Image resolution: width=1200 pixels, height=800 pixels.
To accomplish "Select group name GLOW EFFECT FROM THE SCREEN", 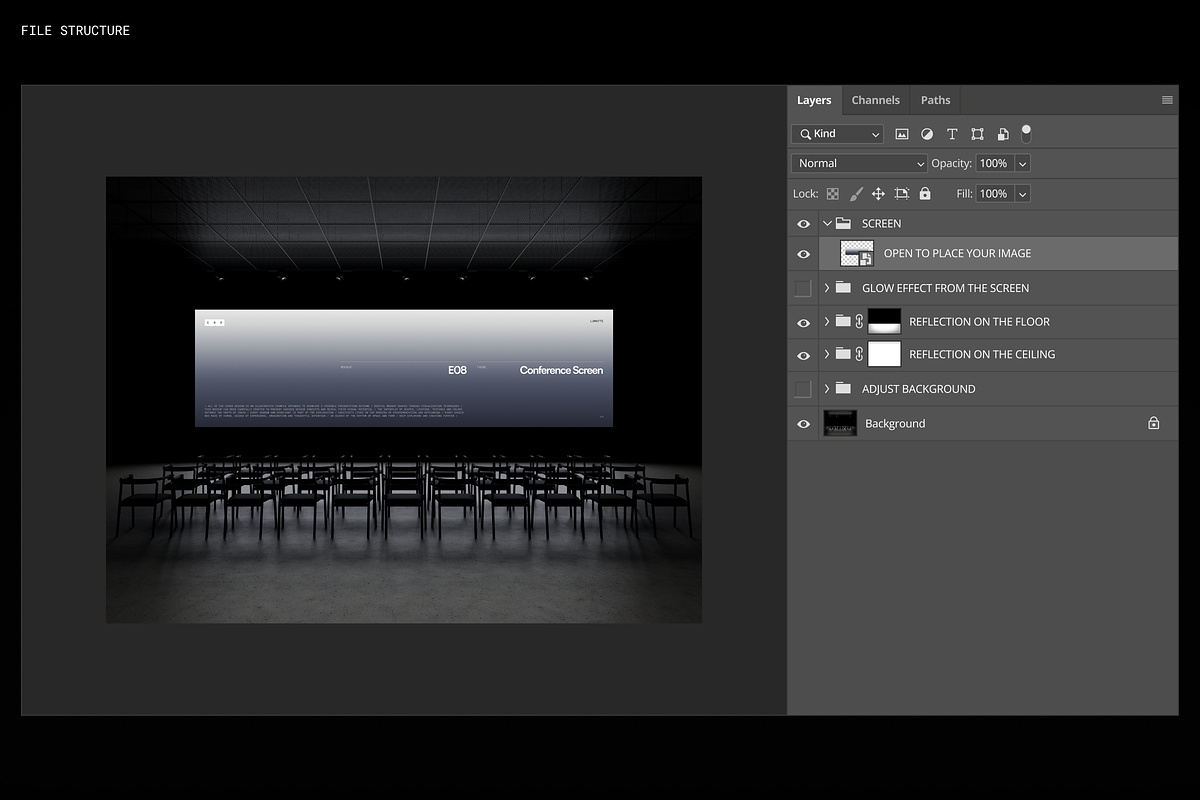I will 945,288.
